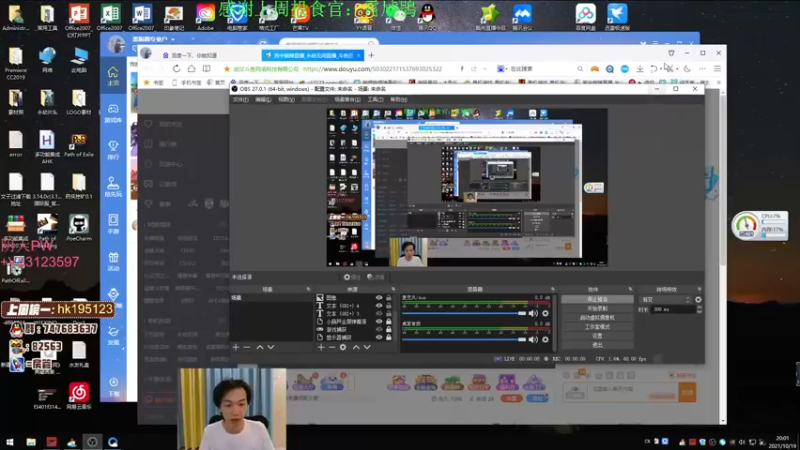The width and height of the screenshot is (800, 450).
Task: Click the Windows Start button
Action: tap(9, 442)
